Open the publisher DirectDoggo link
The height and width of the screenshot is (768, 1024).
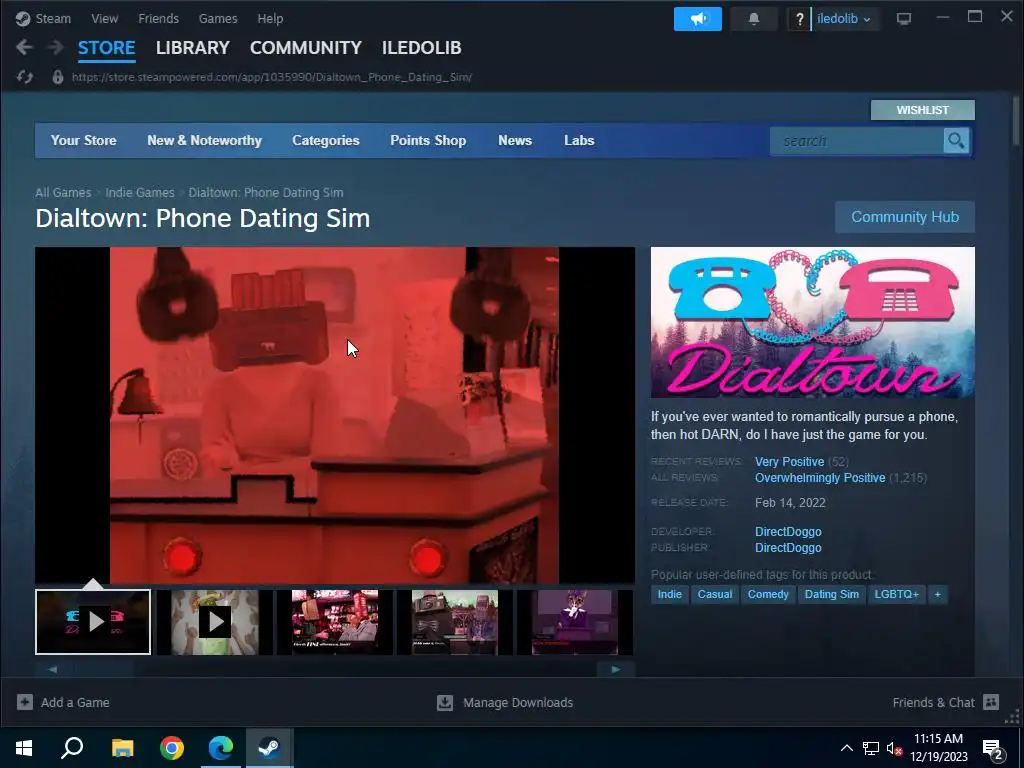click(x=788, y=548)
